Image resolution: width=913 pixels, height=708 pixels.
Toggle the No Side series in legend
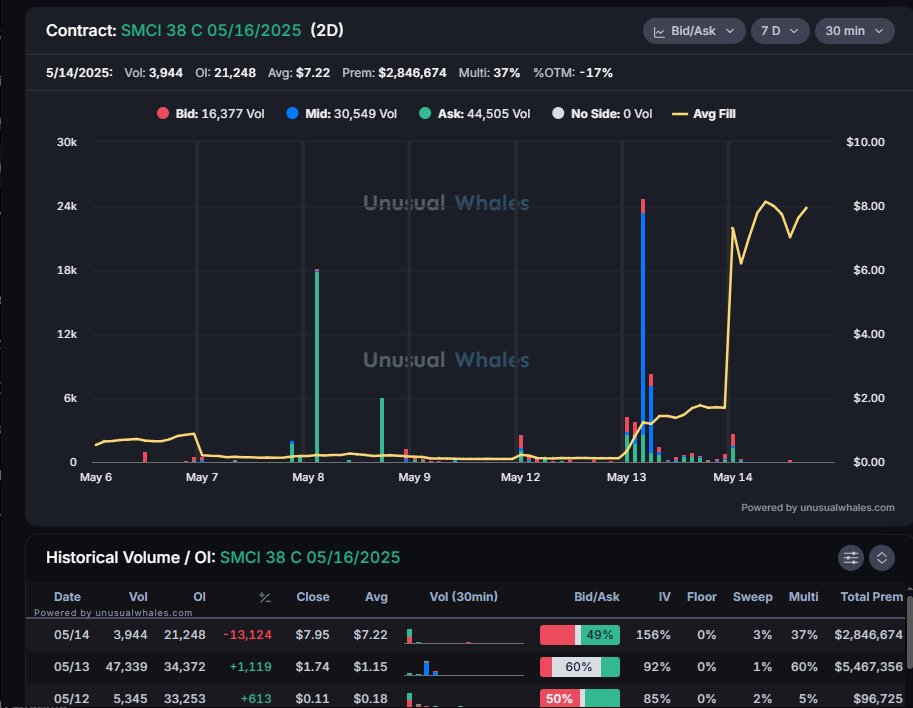(602, 114)
